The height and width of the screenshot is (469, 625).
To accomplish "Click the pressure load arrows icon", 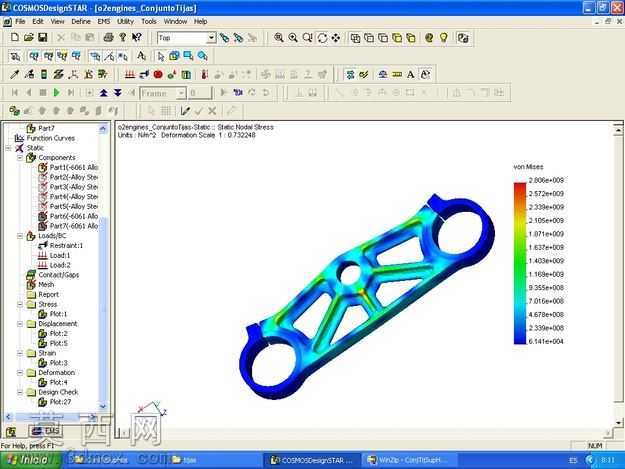I will pos(130,74).
